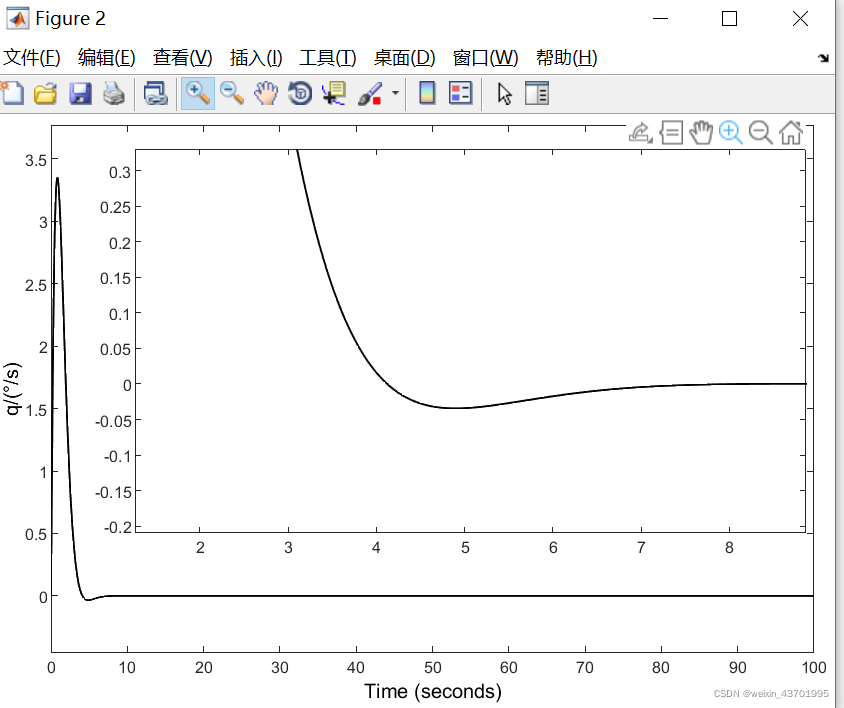Viewport: 844px width, 708px height.
Task: Maximize the Figure 2 window
Action: [729, 19]
